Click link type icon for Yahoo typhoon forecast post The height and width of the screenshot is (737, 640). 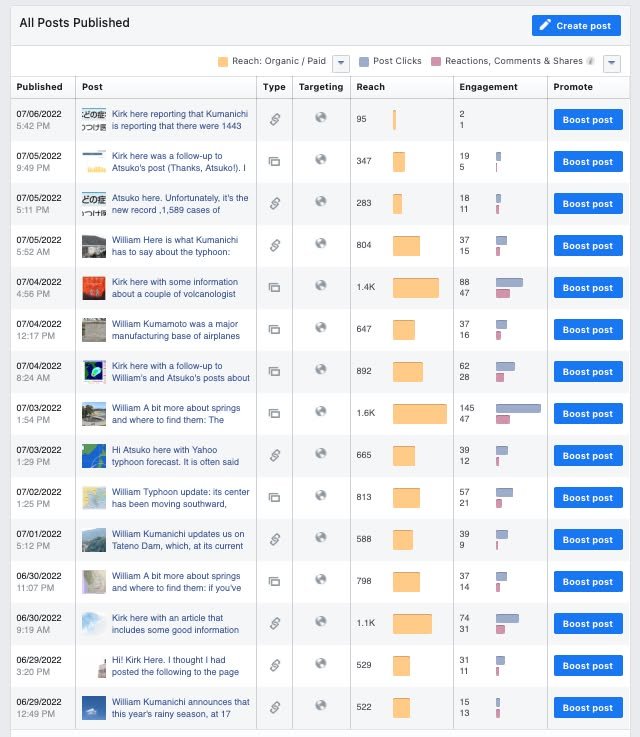(x=274, y=456)
